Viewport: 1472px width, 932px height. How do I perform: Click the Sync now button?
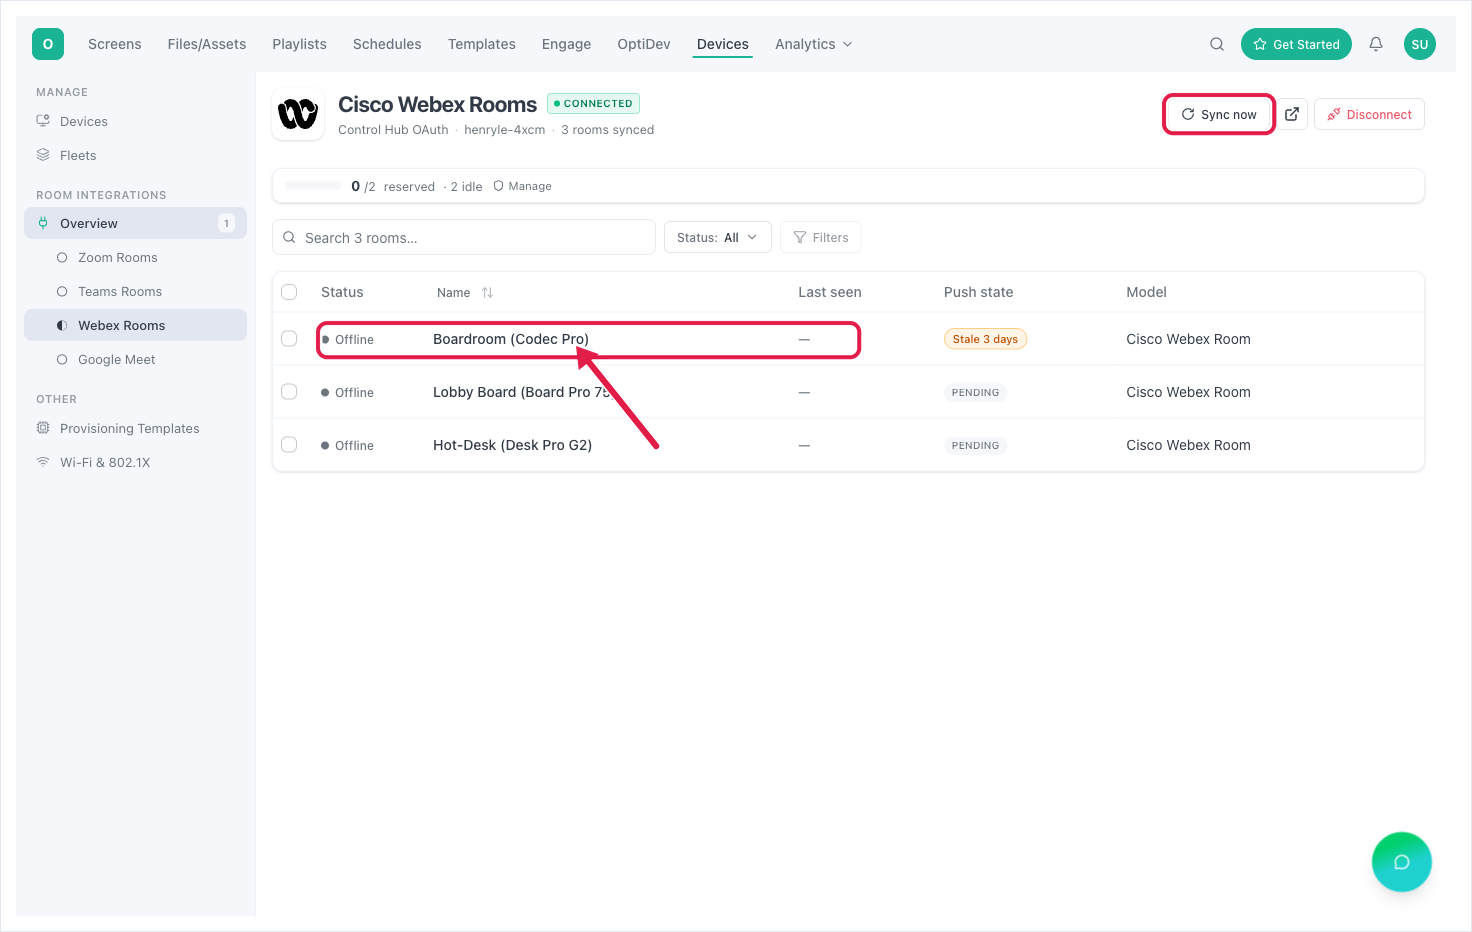click(x=1219, y=114)
